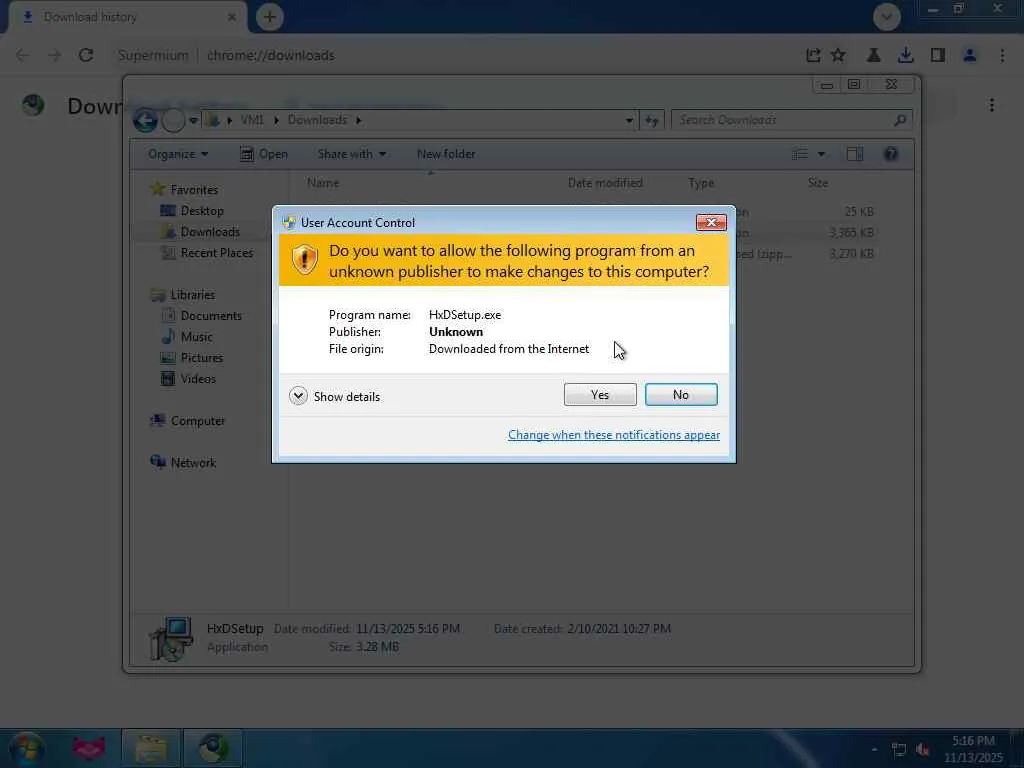The image size is (1024, 768).
Task: Open Explorer recent locations dropdown arrow
Action: coord(193,120)
